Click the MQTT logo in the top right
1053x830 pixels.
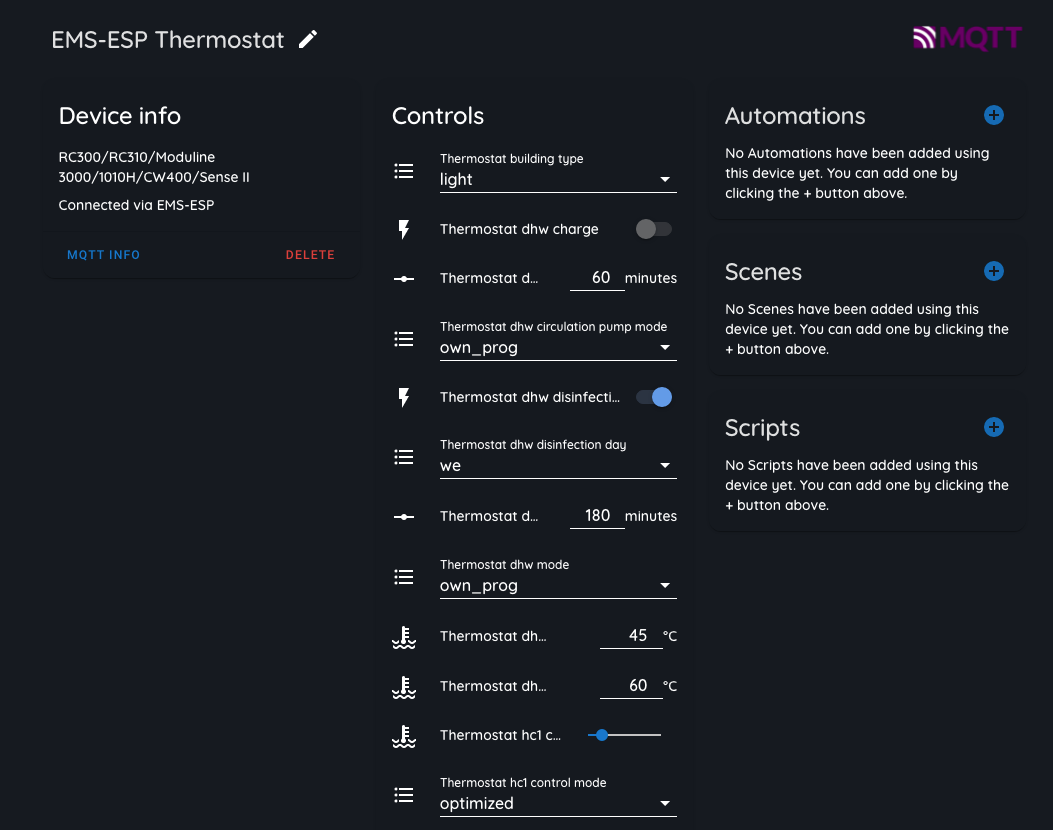[x=967, y=38]
